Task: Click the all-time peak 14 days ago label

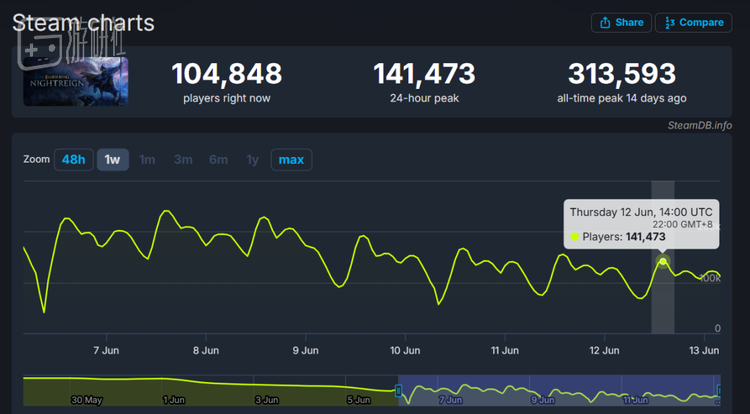Action: 622,98
